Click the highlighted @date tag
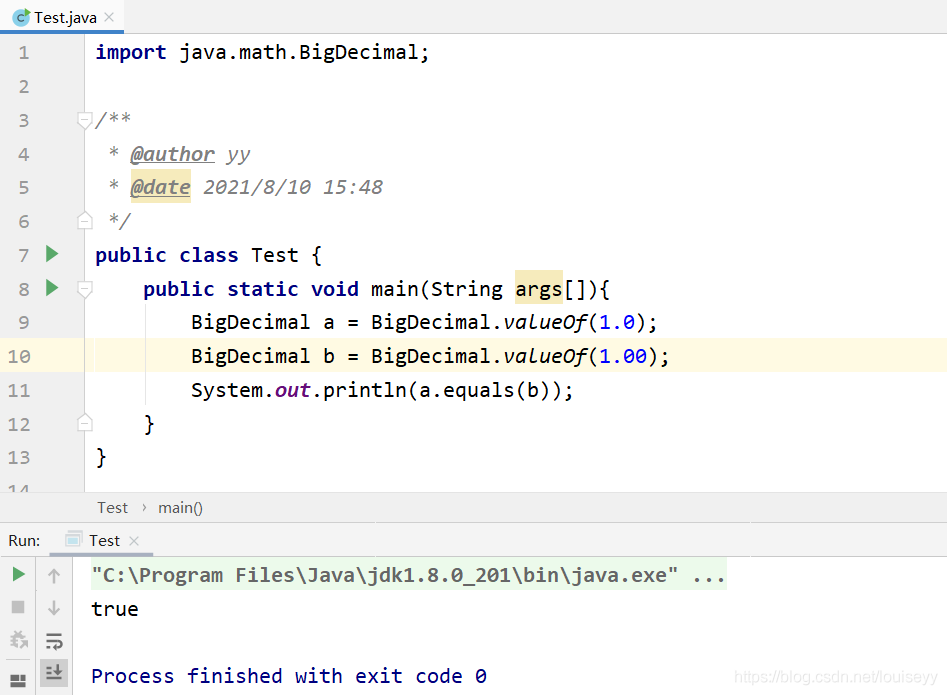The image size is (947, 695). (160, 187)
